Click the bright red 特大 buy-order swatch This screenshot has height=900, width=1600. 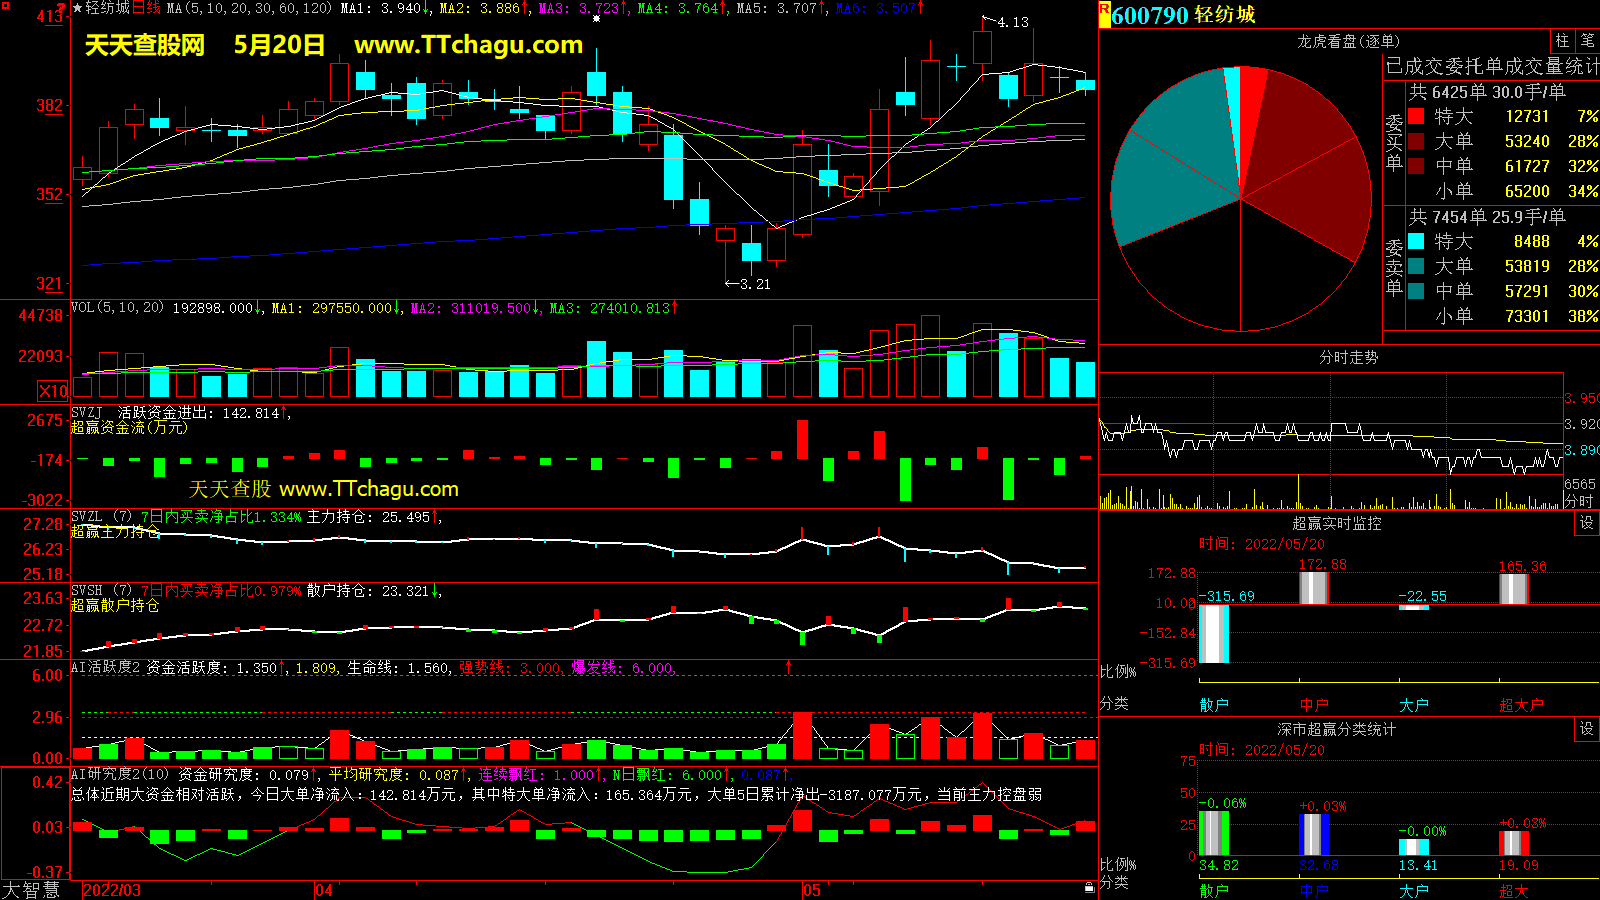pyautogui.click(x=1416, y=116)
